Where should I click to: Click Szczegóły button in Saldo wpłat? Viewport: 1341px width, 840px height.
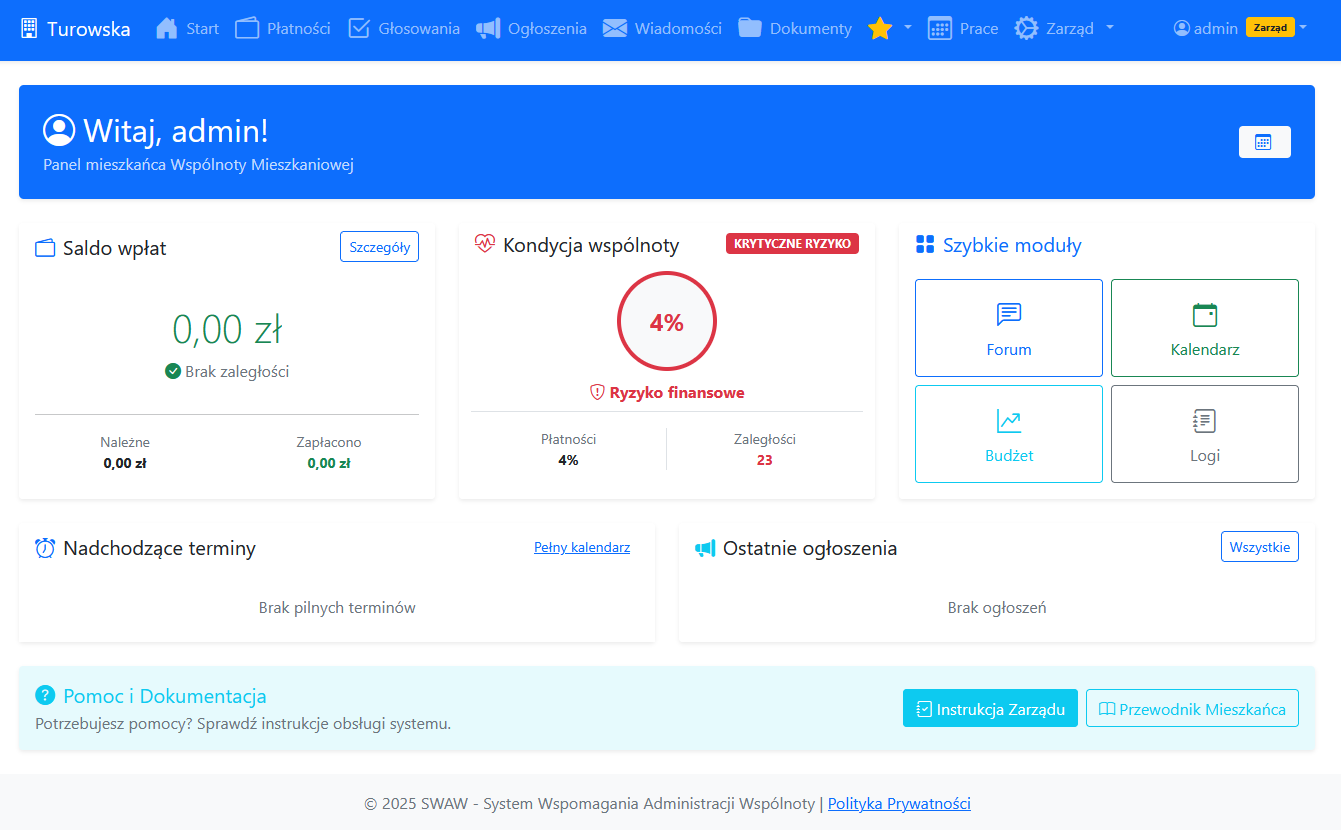coord(379,247)
